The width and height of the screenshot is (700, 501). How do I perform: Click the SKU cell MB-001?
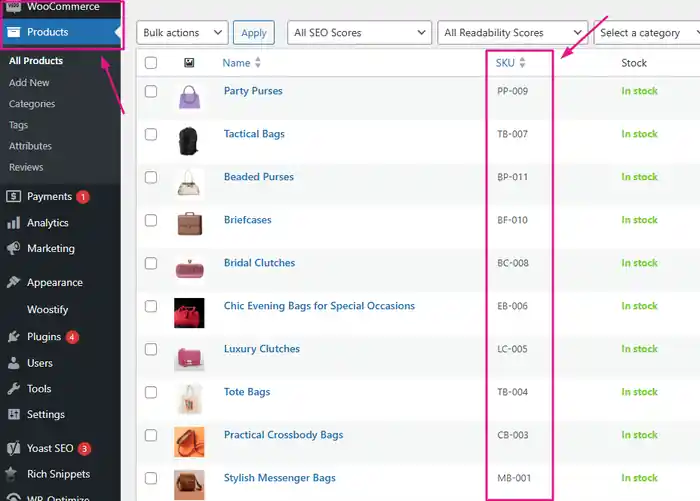pyautogui.click(x=514, y=478)
